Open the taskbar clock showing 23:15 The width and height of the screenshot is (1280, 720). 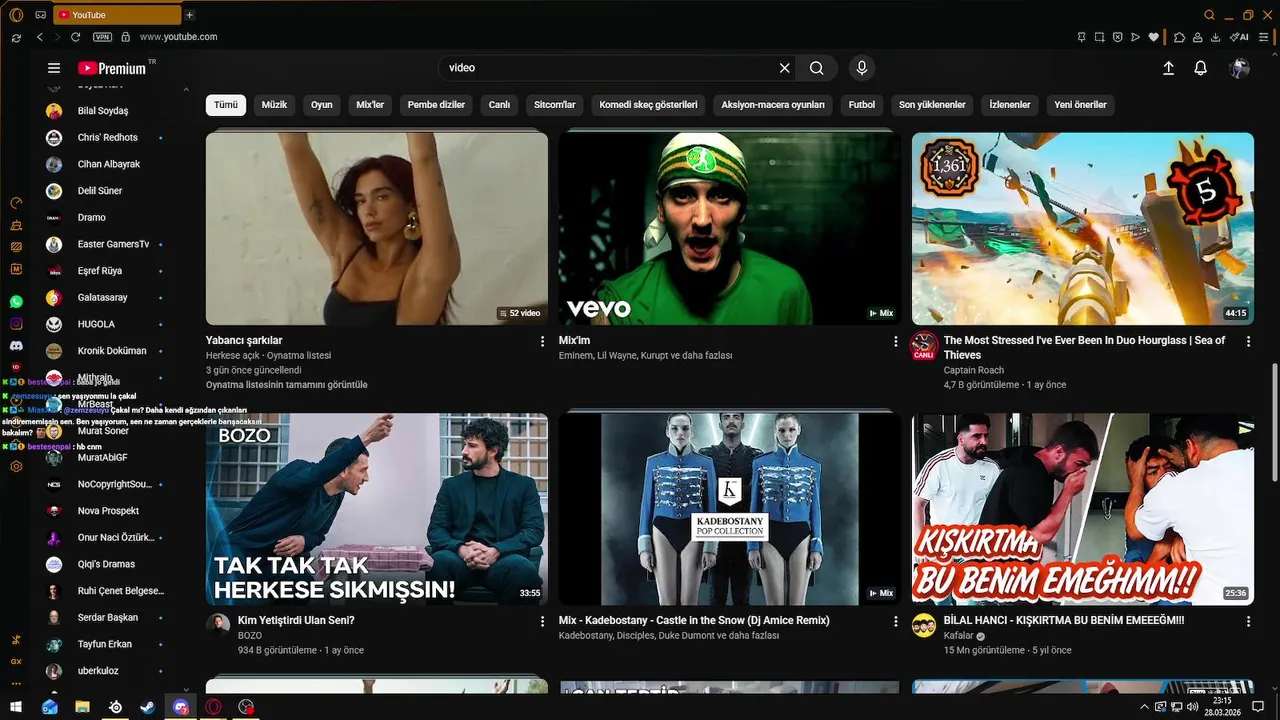point(1222,707)
